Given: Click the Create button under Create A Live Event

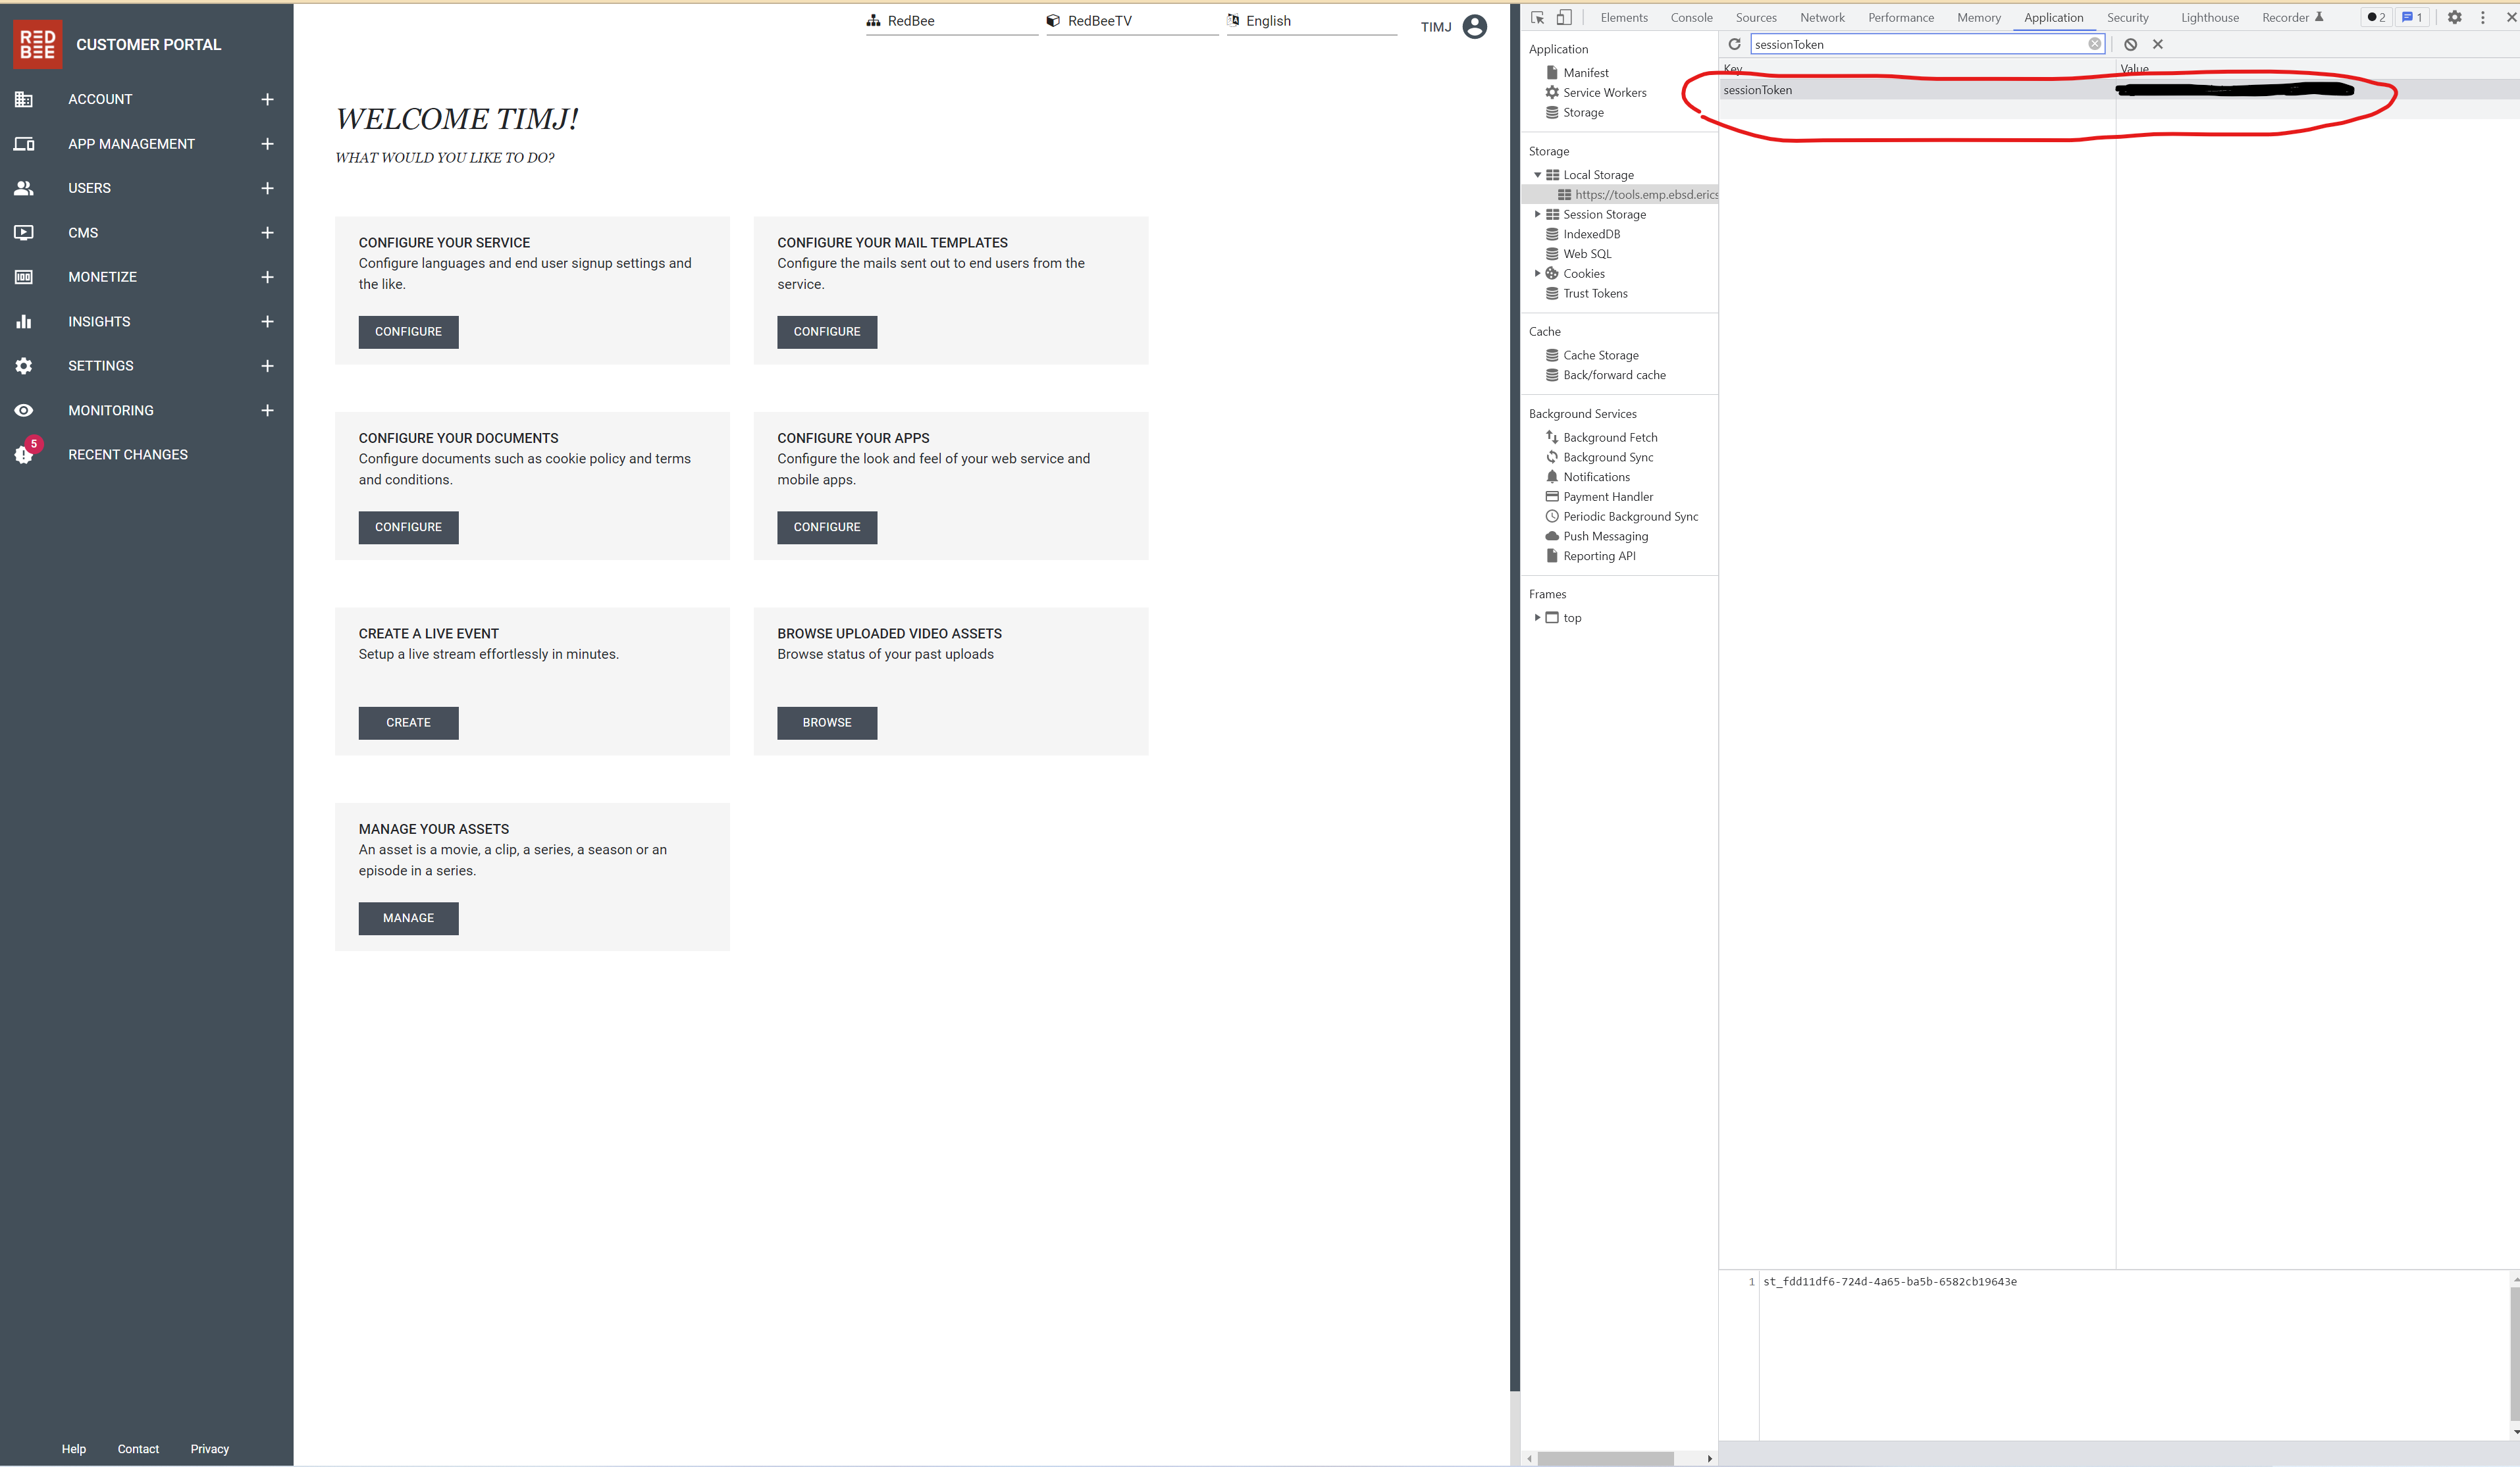Looking at the screenshot, I should [409, 721].
